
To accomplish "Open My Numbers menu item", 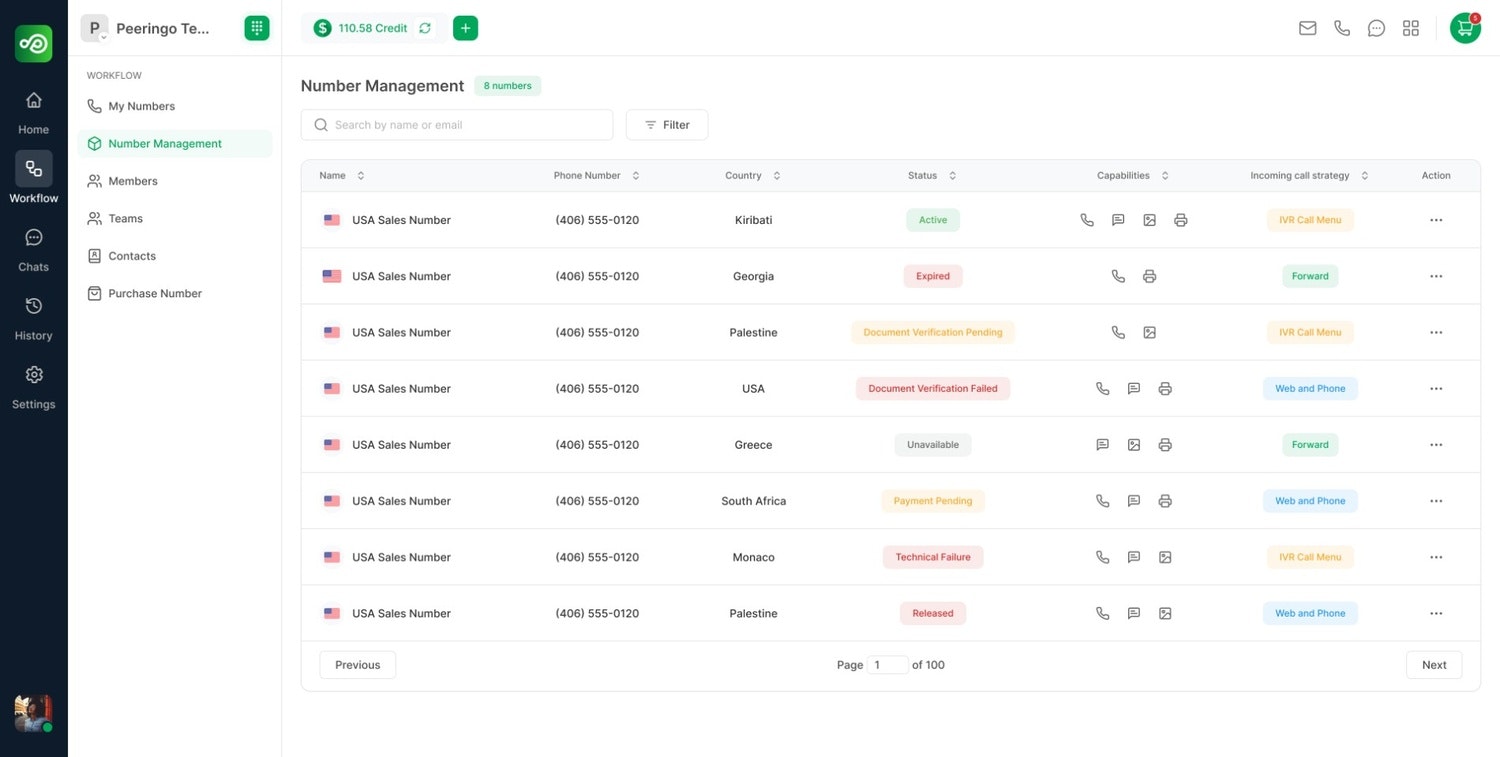I will tap(175, 106).
